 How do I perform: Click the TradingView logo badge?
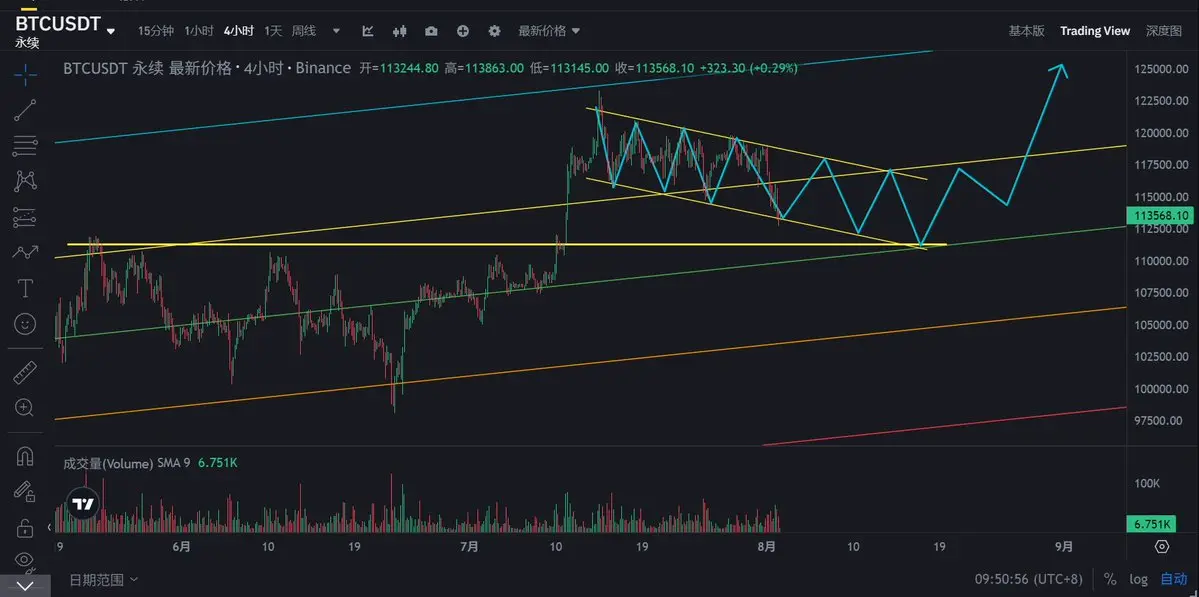tap(82, 505)
